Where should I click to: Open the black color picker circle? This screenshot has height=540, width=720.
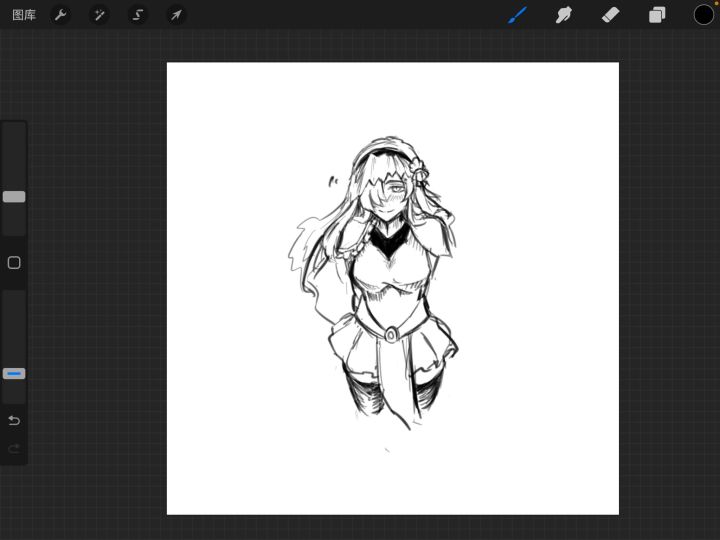click(703, 15)
